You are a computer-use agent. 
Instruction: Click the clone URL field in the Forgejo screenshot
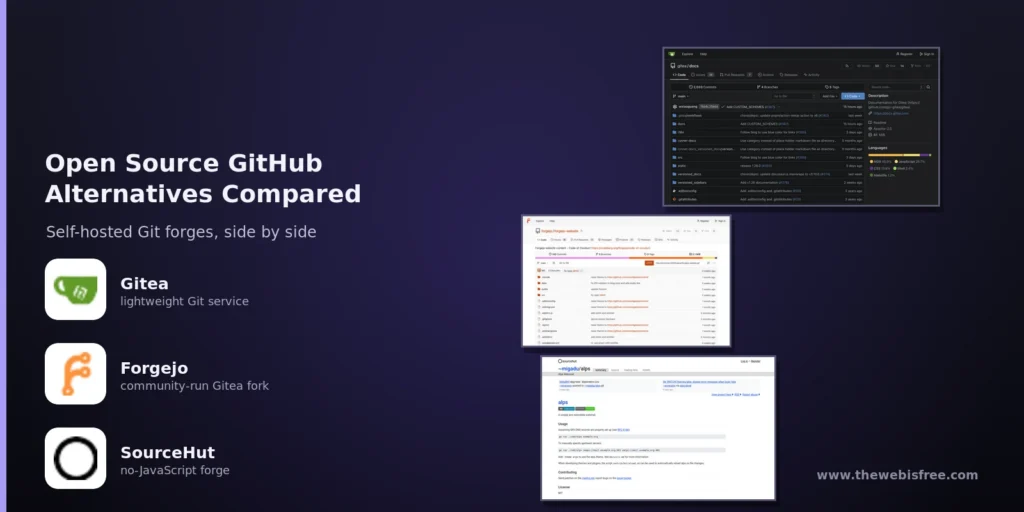click(x=678, y=263)
